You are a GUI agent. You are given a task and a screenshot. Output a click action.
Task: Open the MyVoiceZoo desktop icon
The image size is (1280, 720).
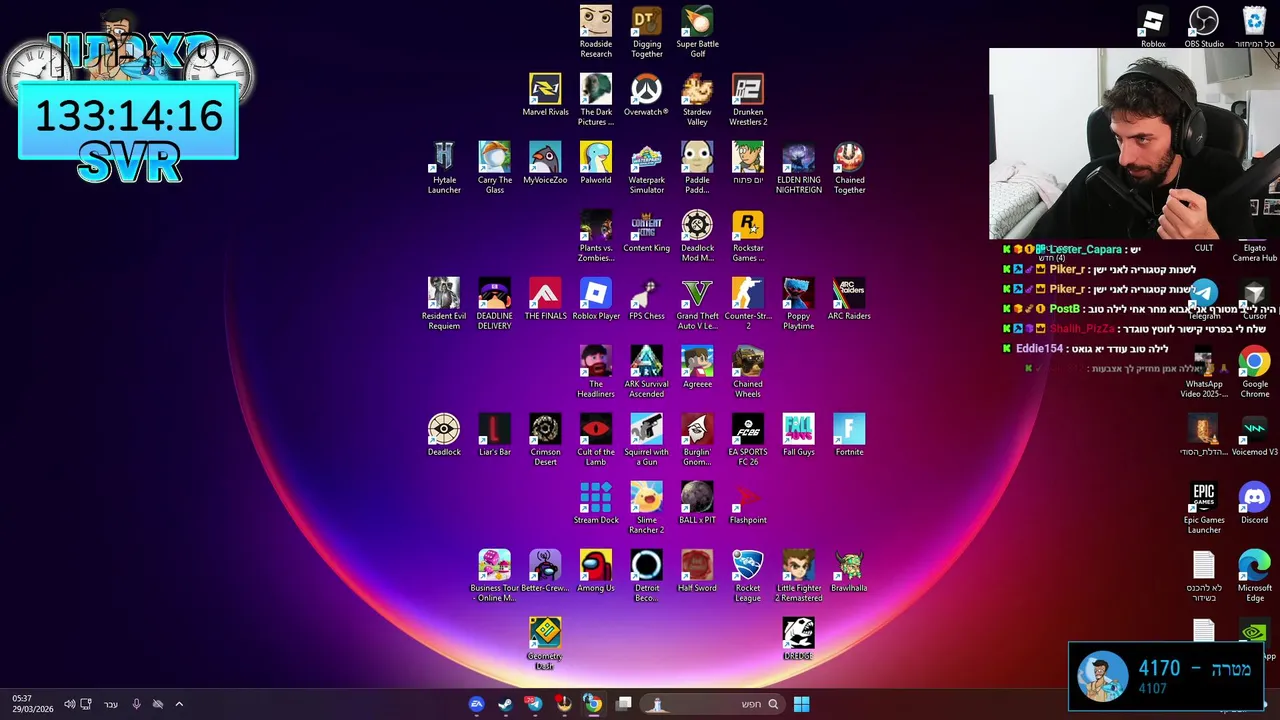[545, 163]
